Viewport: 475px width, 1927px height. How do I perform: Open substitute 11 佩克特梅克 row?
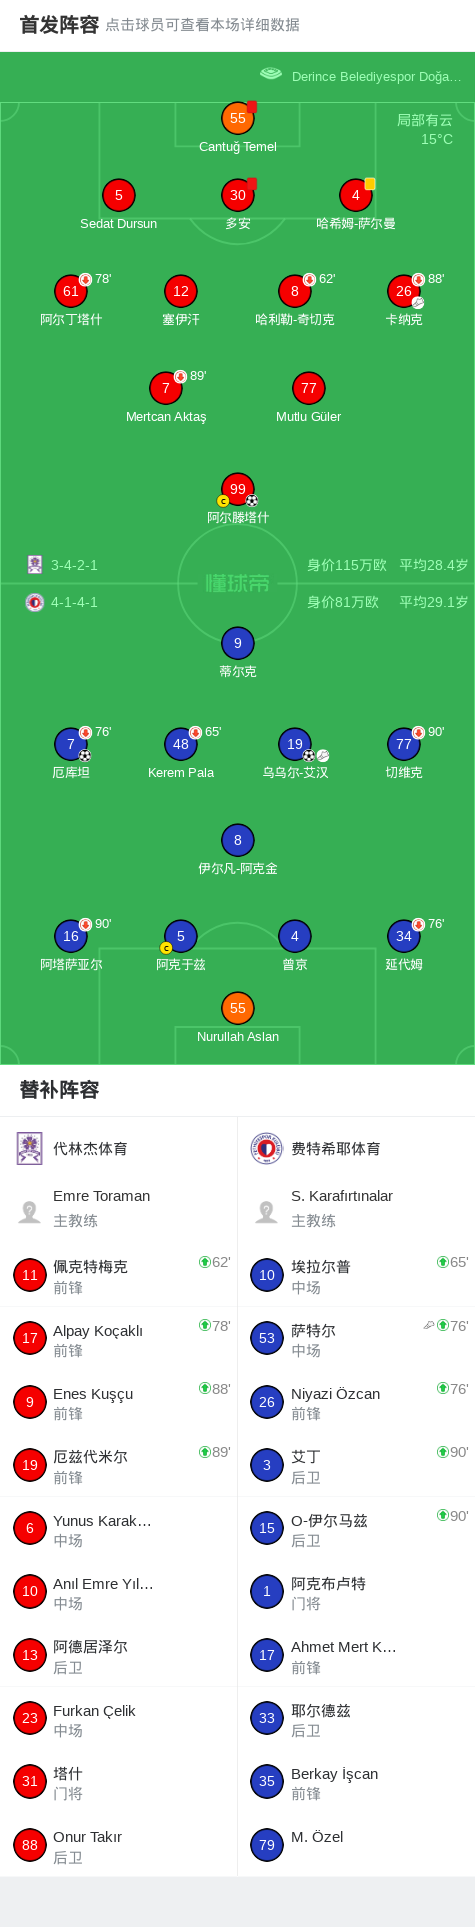119,1275
